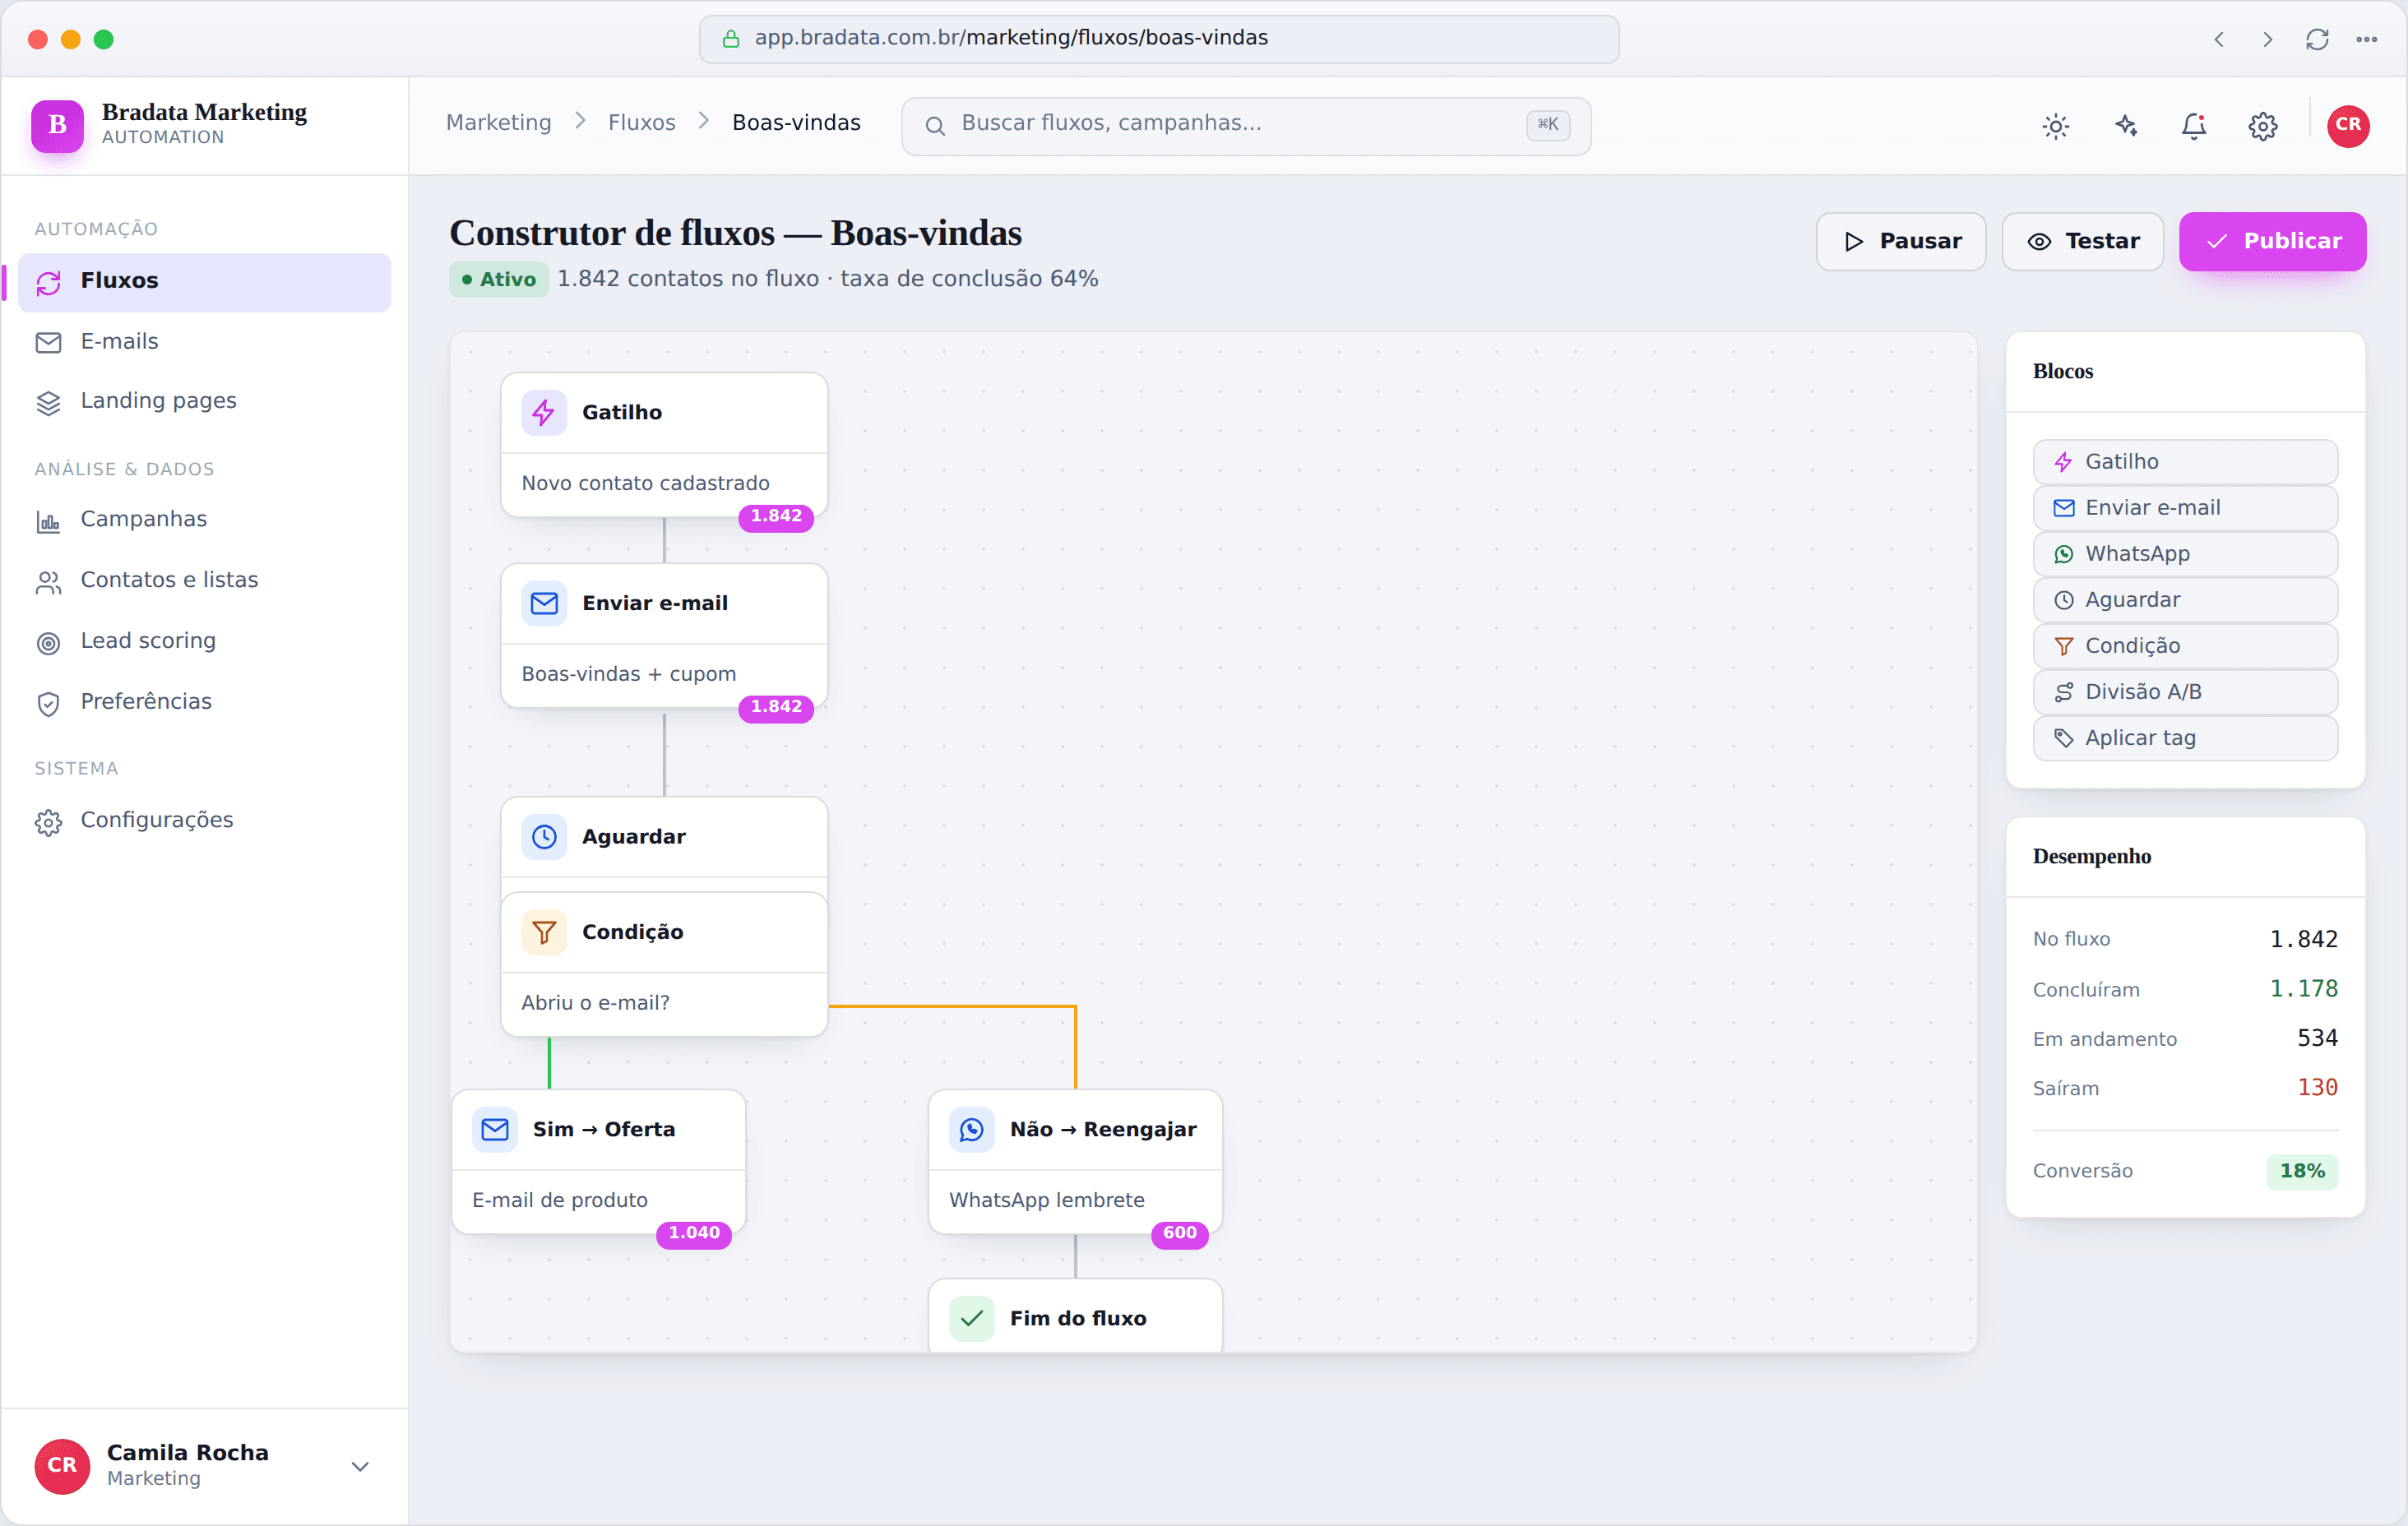Click the funnel icon on the Condição node

tap(544, 932)
